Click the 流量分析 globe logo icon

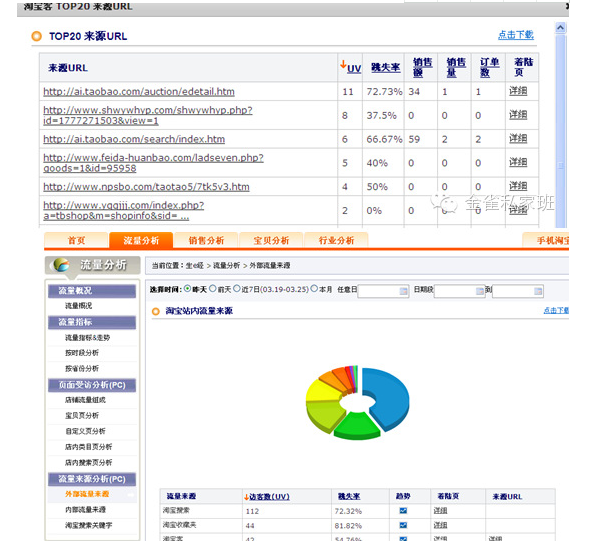tap(62, 265)
